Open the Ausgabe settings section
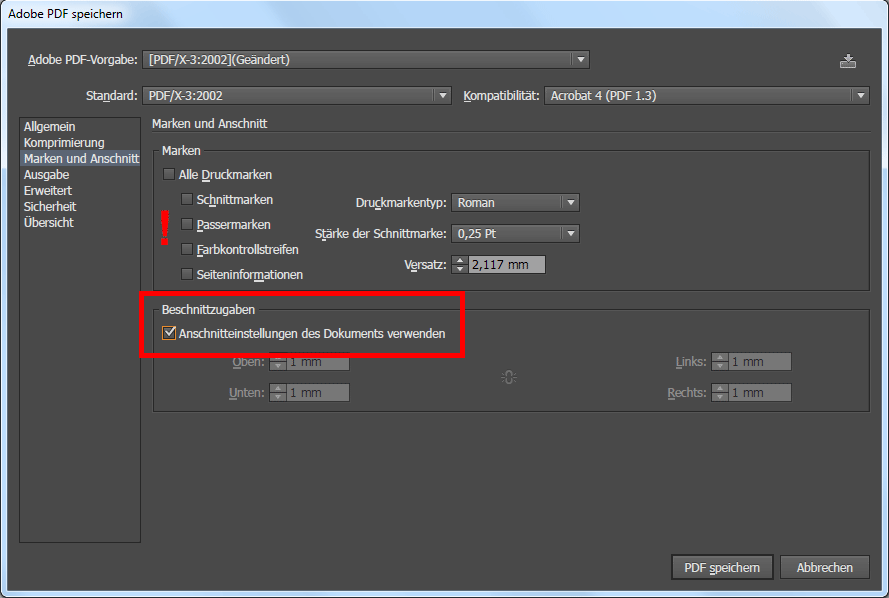The height and width of the screenshot is (598, 889). click(46, 175)
